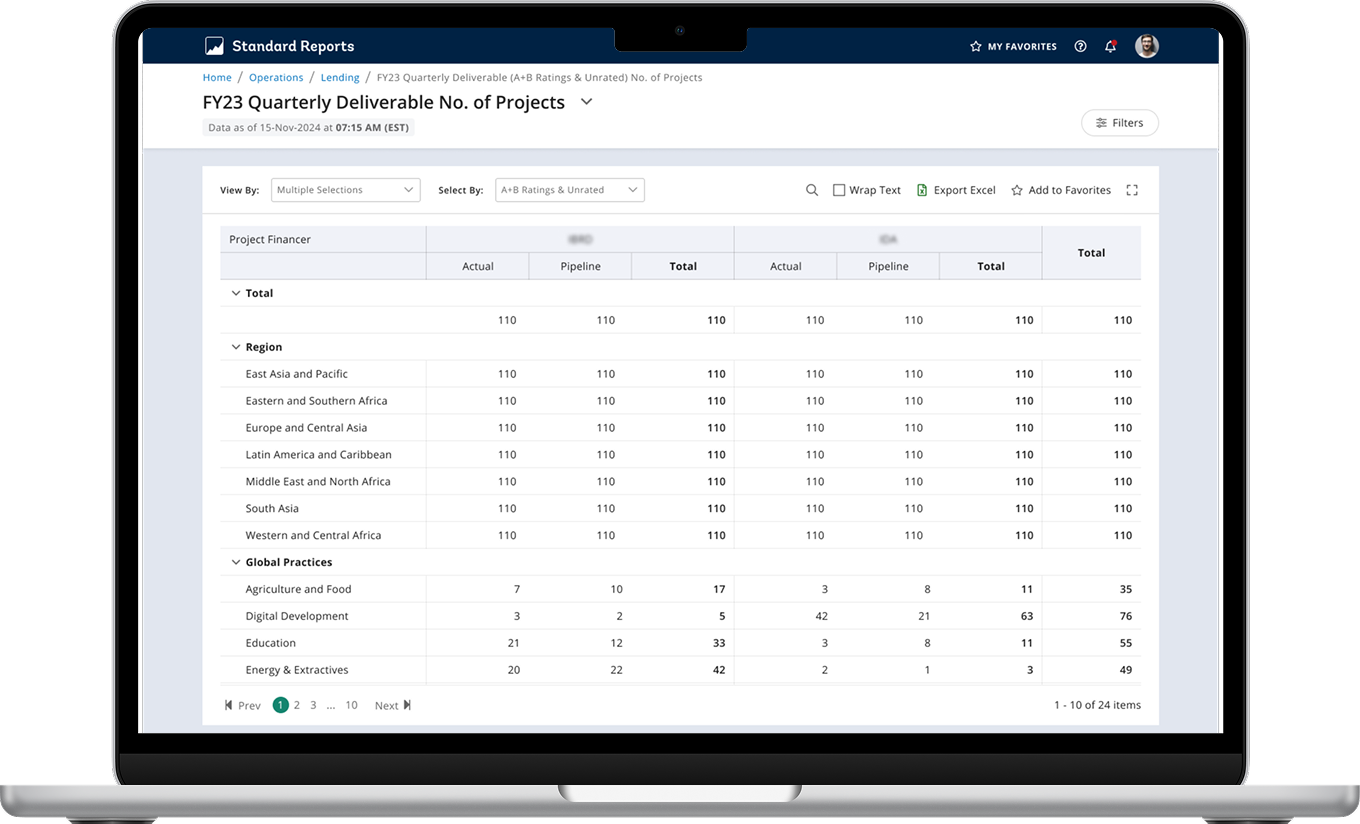The height and width of the screenshot is (824, 1360).
Task: Collapse the Total group
Action: tap(236, 293)
